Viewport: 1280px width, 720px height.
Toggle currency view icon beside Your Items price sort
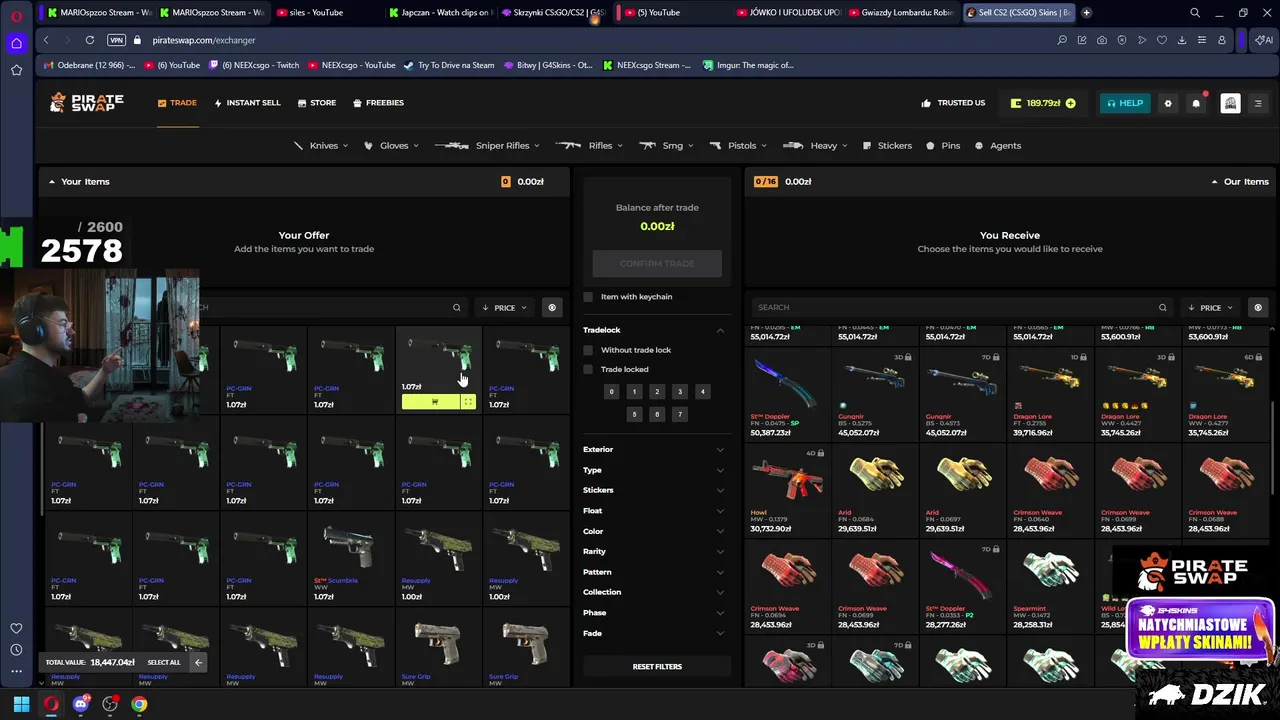(551, 307)
